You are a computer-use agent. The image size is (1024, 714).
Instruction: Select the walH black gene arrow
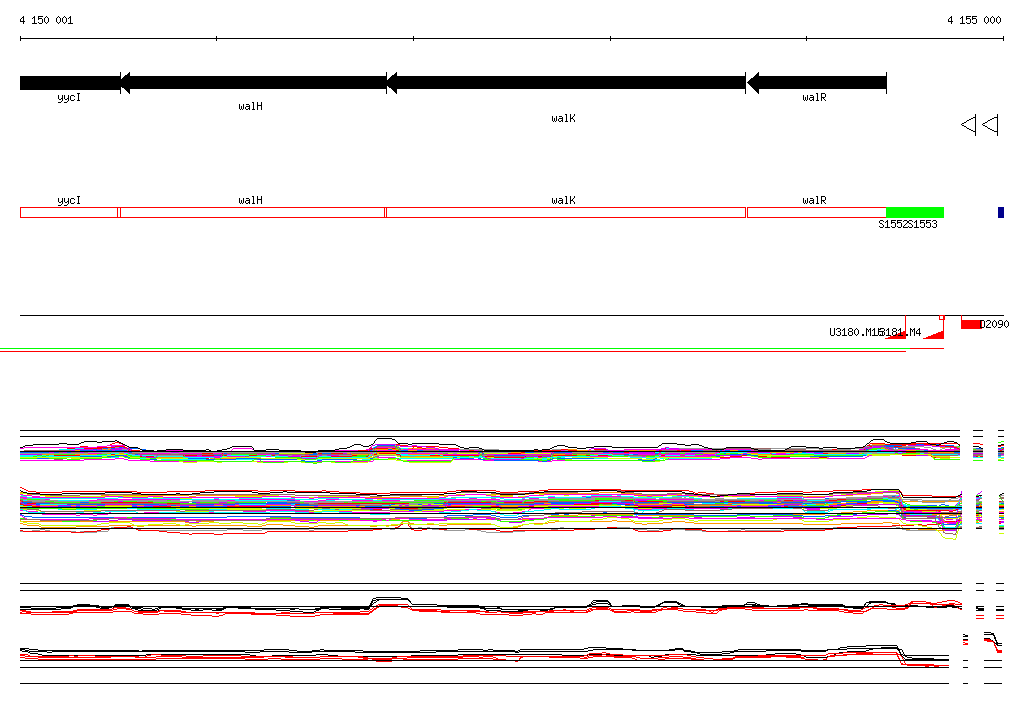253,83
